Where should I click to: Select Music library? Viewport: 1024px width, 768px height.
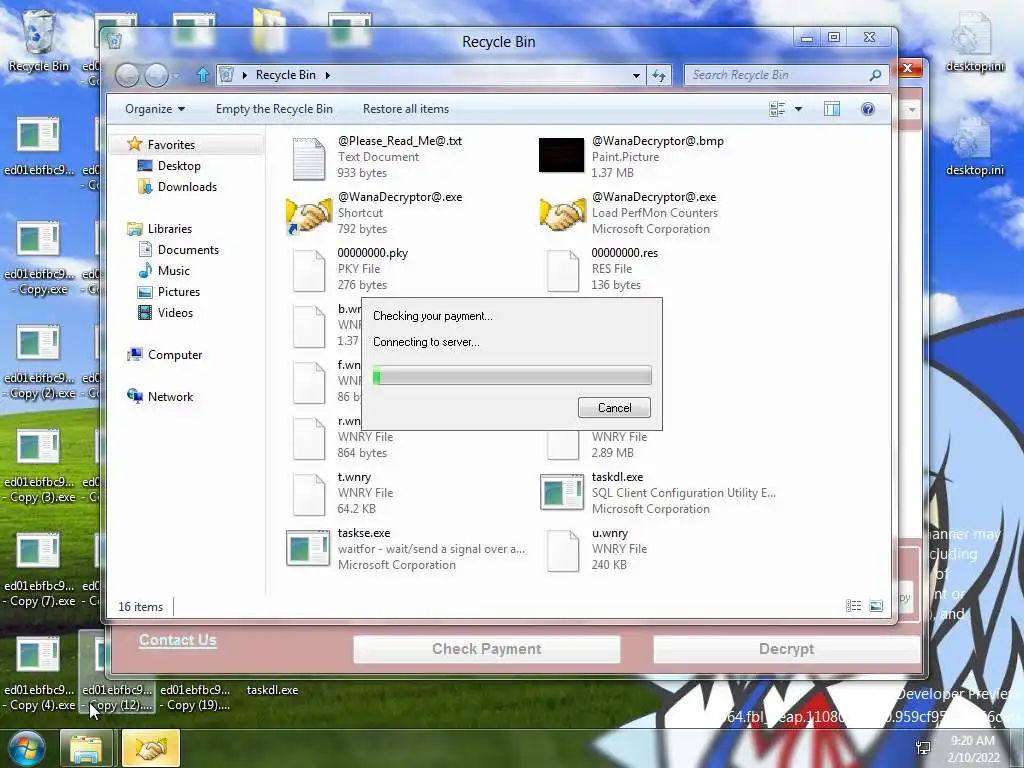click(x=173, y=270)
